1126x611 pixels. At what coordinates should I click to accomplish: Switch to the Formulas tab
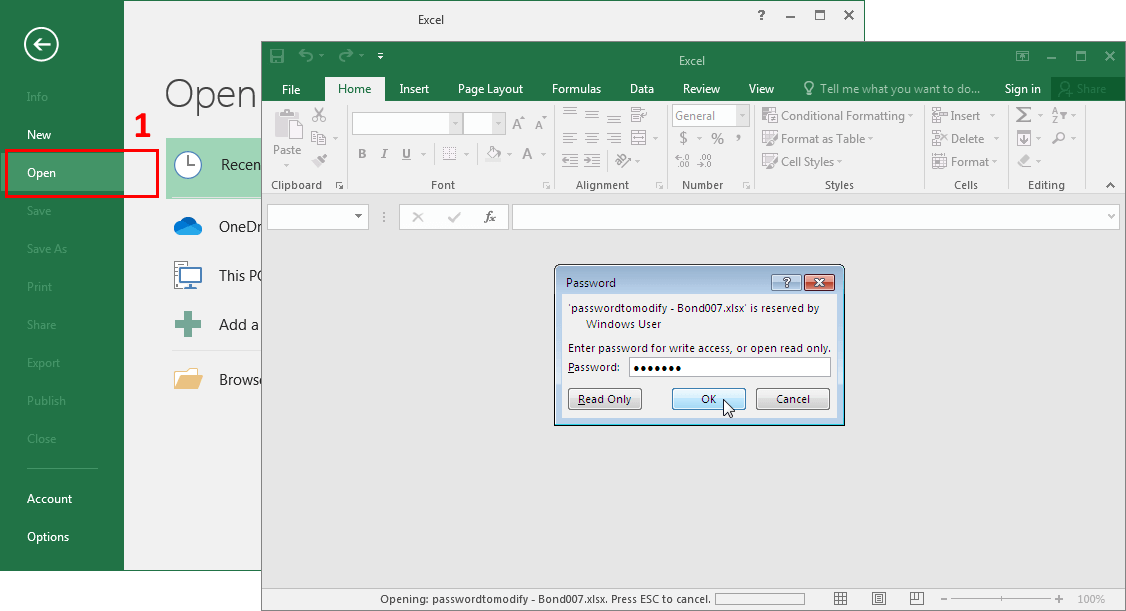click(576, 89)
